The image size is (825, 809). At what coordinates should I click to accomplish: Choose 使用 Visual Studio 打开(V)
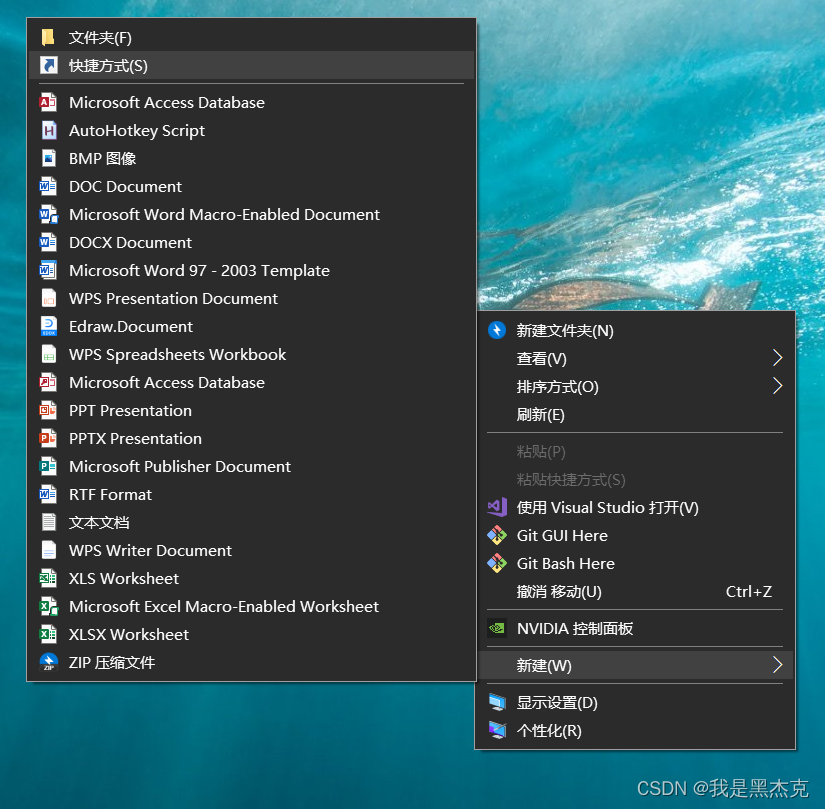[635, 507]
